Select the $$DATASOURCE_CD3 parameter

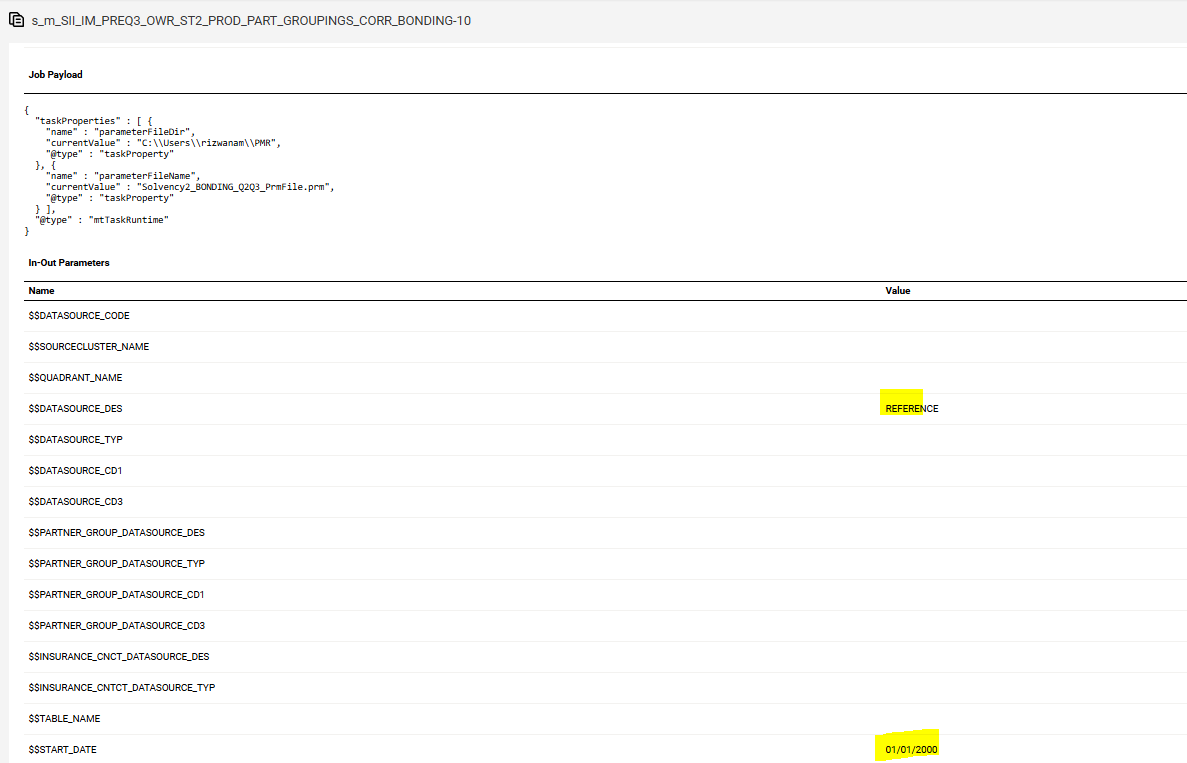pyautogui.click(x=75, y=502)
